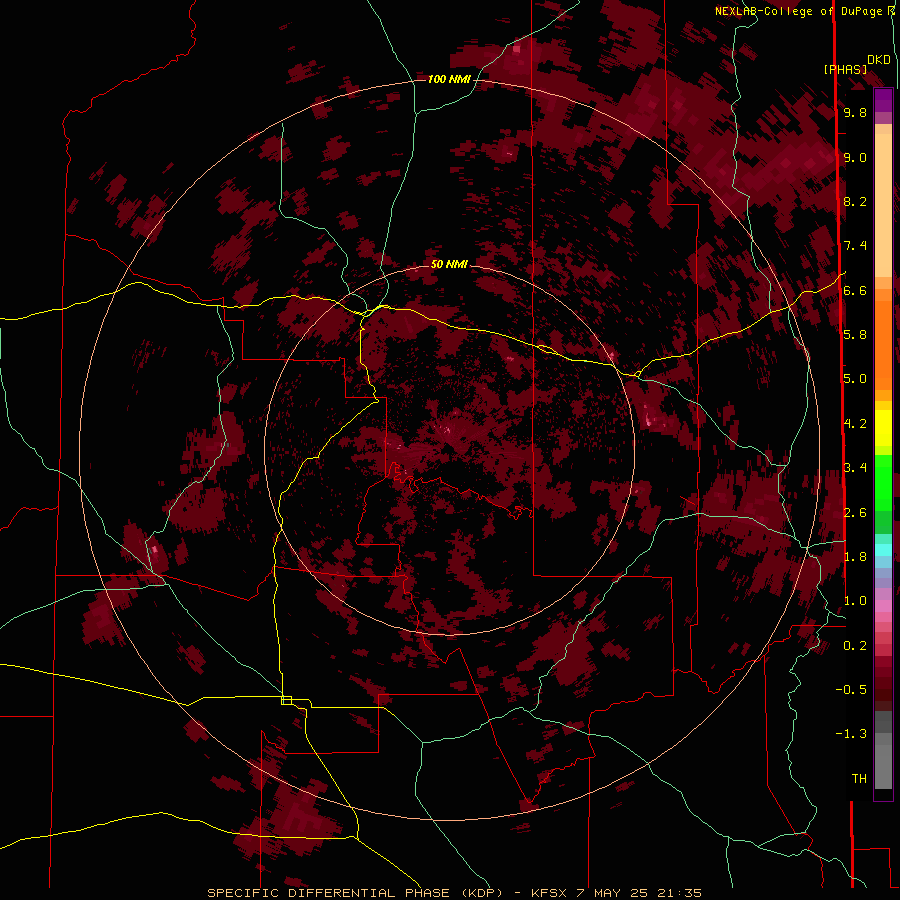Viewport: 900px width, 900px height.
Task: Click the pink segment of the color bar
Action: (x=883, y=606)
